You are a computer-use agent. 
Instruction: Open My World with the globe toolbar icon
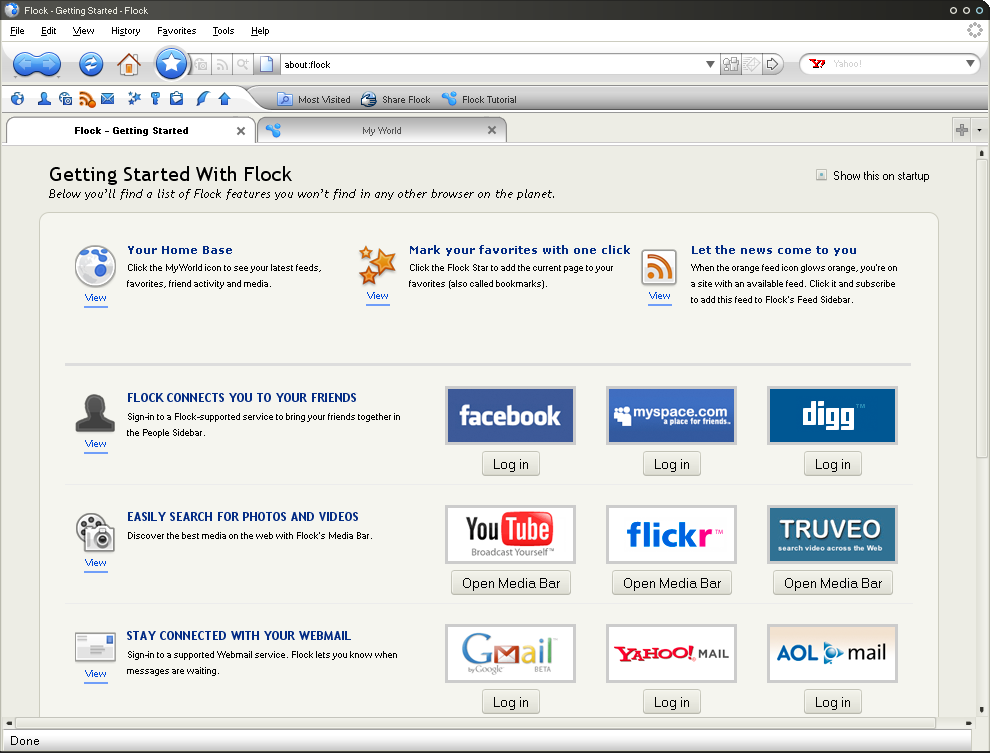(x=18, y=98)
